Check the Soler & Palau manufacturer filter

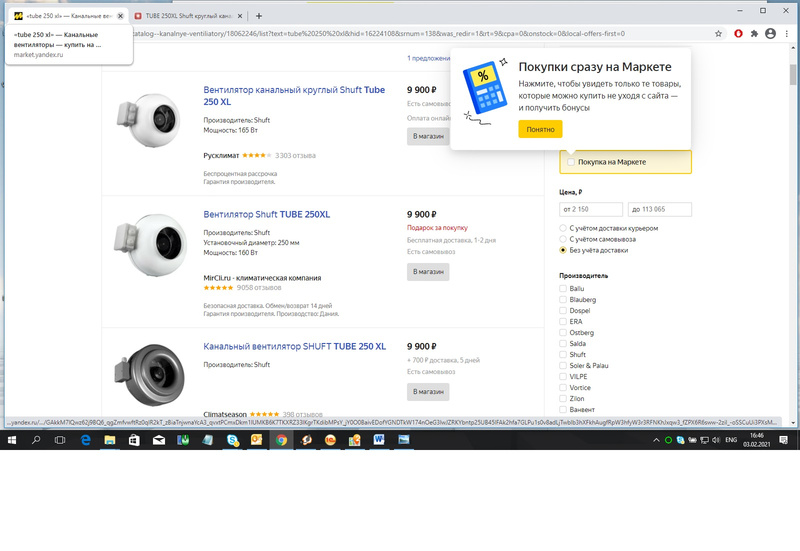(x=563, y=365)
